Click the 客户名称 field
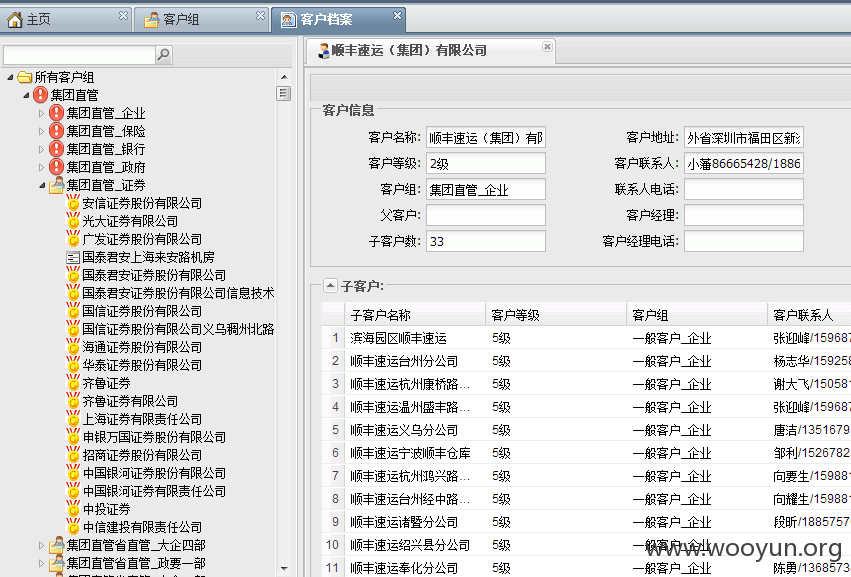 click(486, 138)
